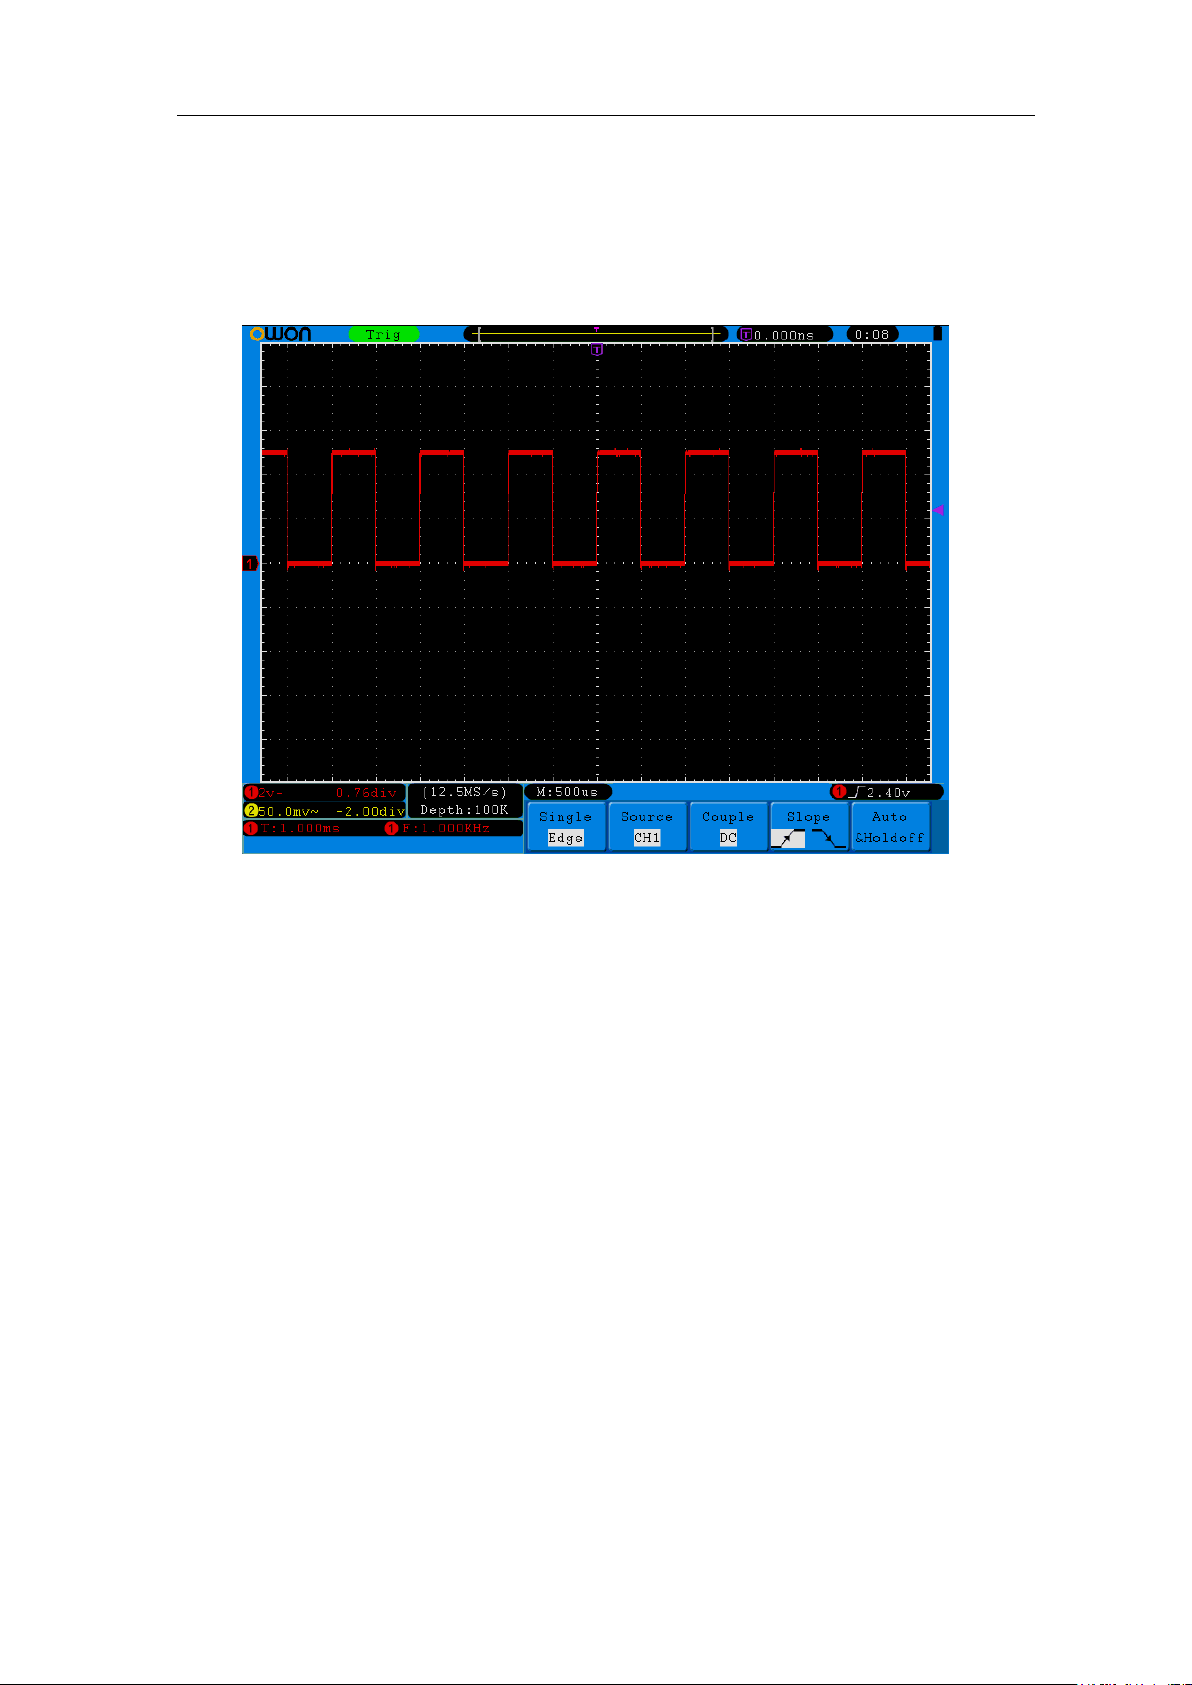Open the Single Edge trigger menu
Viewport: 1192px width, 1685px height.
click(566, 827)
